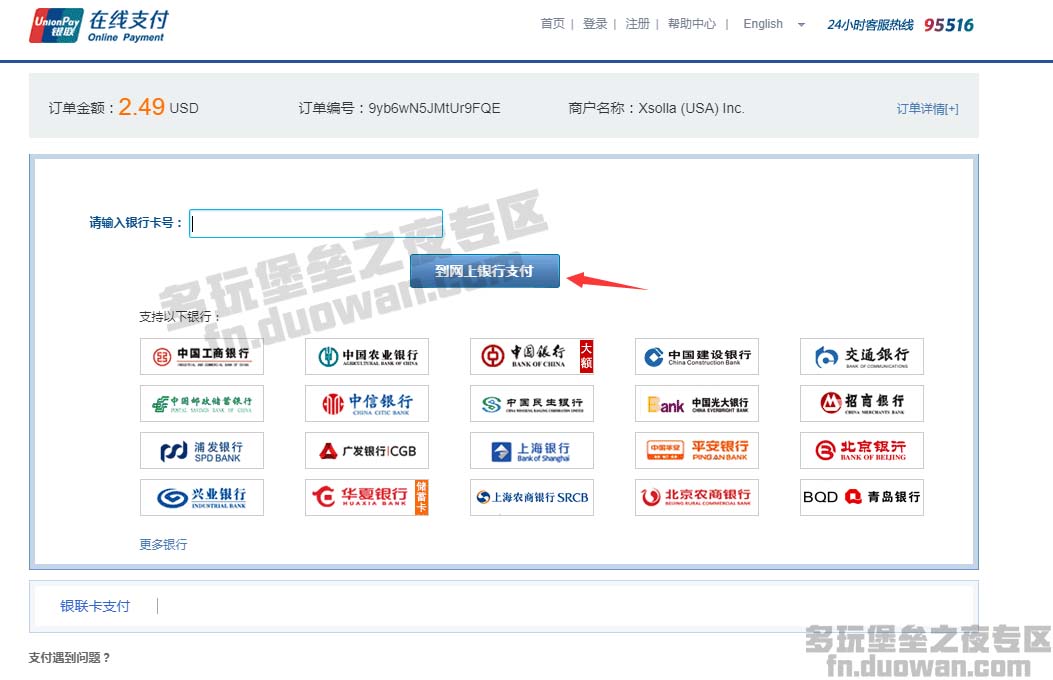This screenshot has height=680, width=1053.
Task: Choose Agricultural Bank of China logo
Action: [367, 356]
